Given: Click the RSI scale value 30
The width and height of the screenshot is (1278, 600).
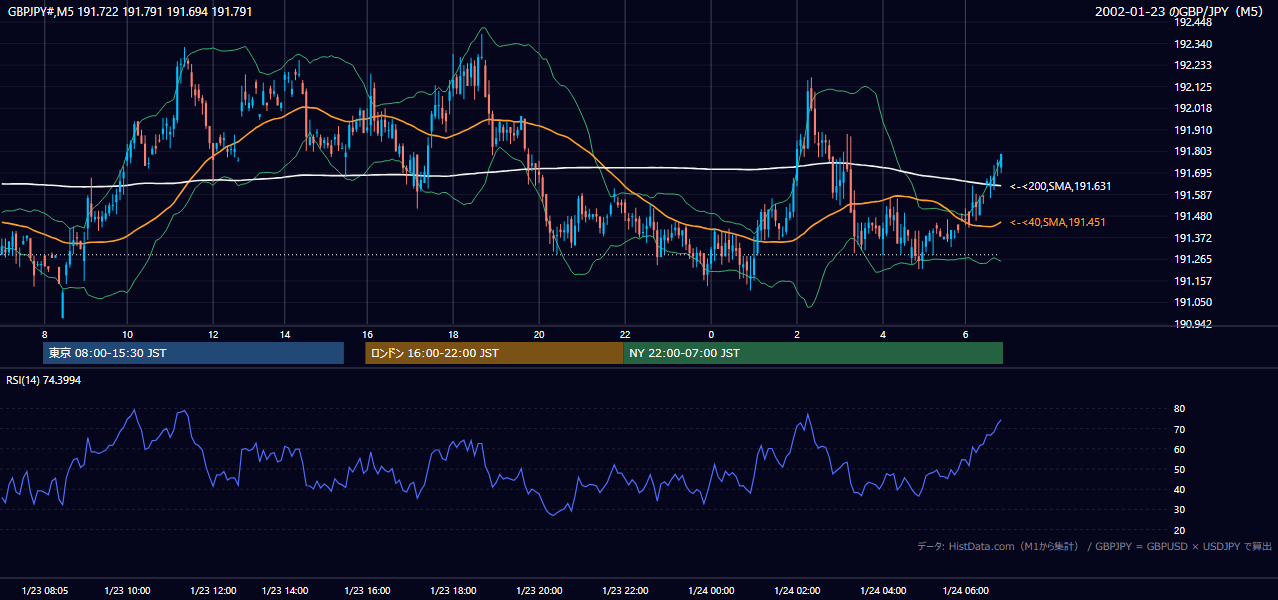Looking at the screenshot, I should point(1180,510).
